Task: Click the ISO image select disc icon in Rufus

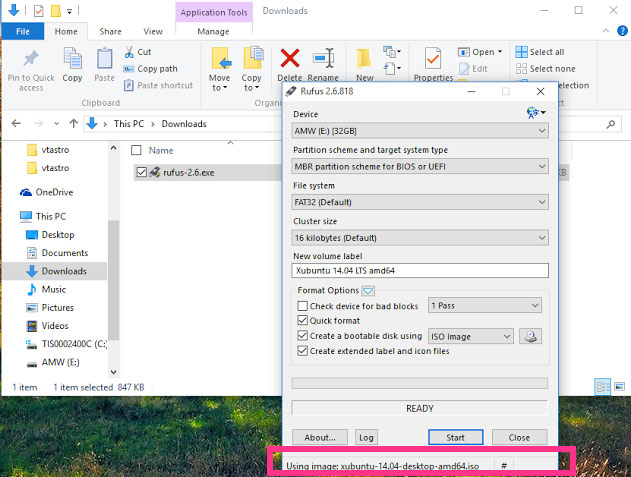Action: point(530,336)
